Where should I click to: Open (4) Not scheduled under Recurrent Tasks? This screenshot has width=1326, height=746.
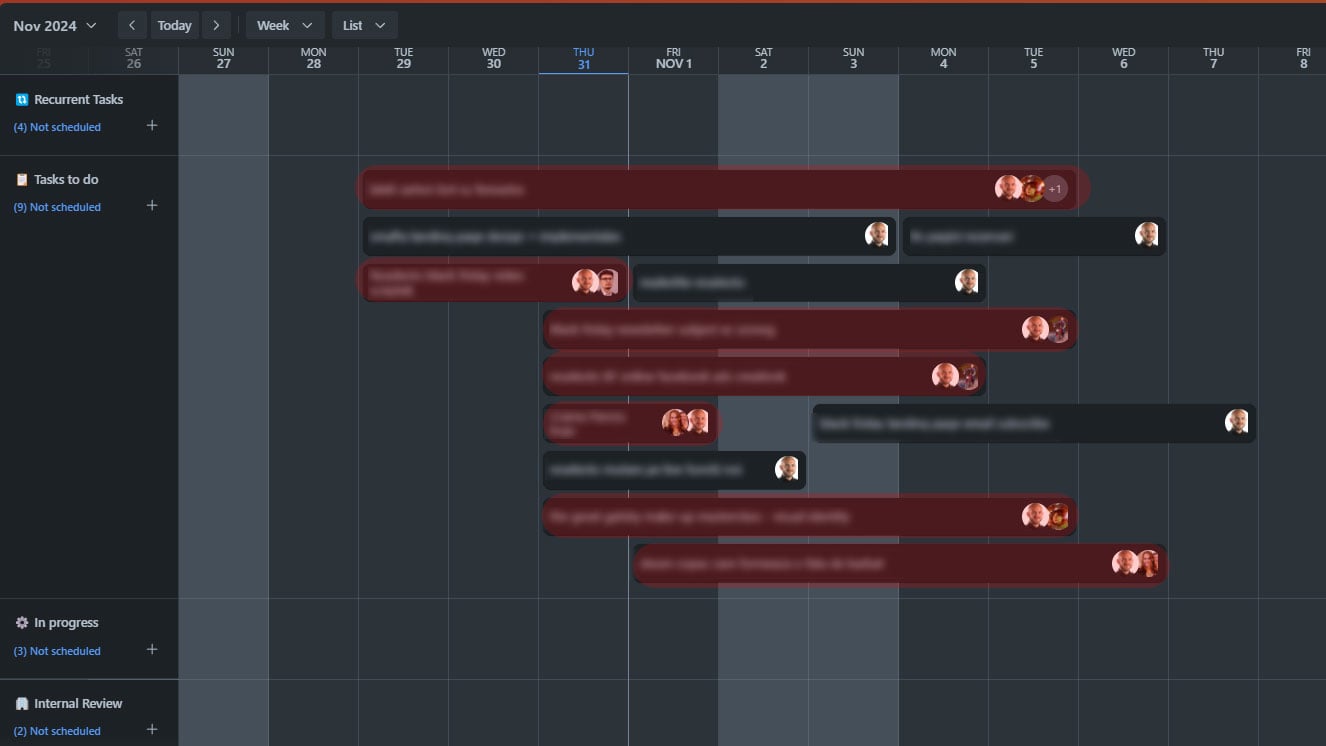57,127
